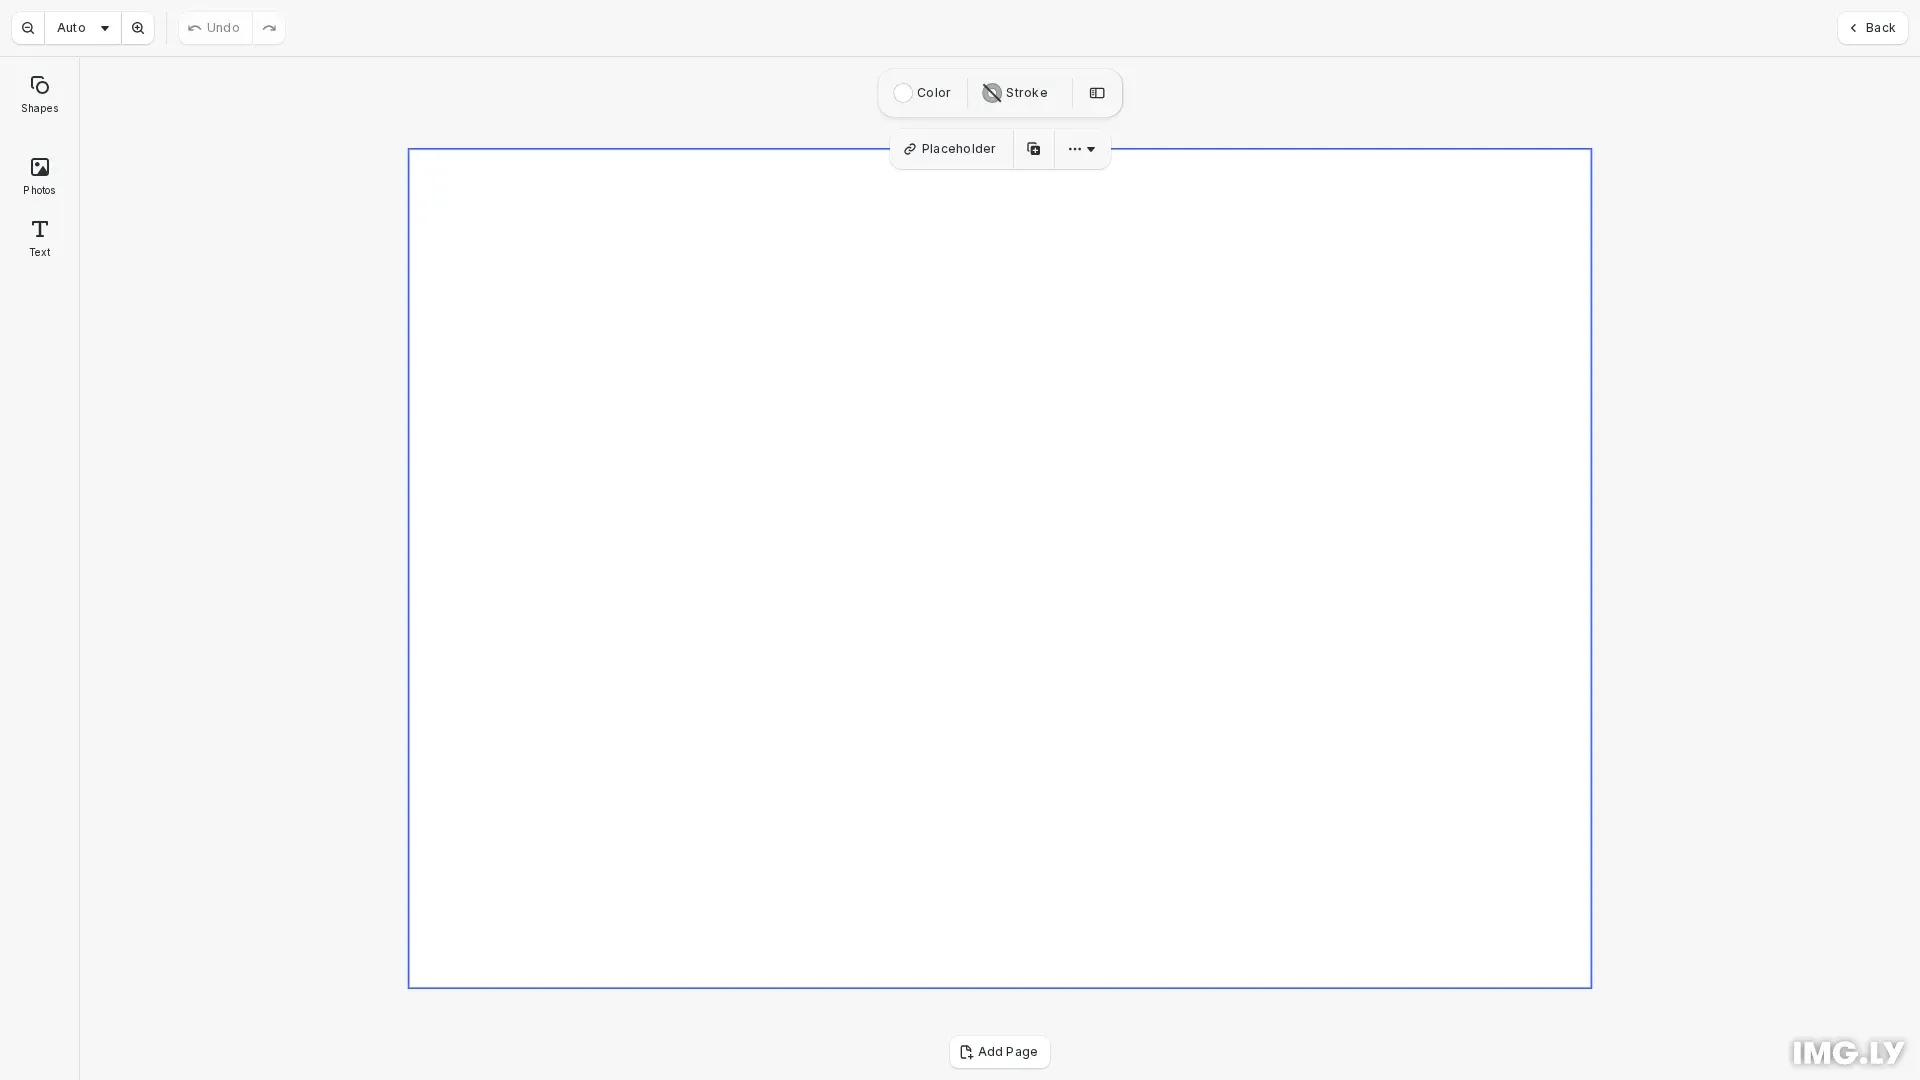
Task: Click the Back button
Action: pos(1872,27)
